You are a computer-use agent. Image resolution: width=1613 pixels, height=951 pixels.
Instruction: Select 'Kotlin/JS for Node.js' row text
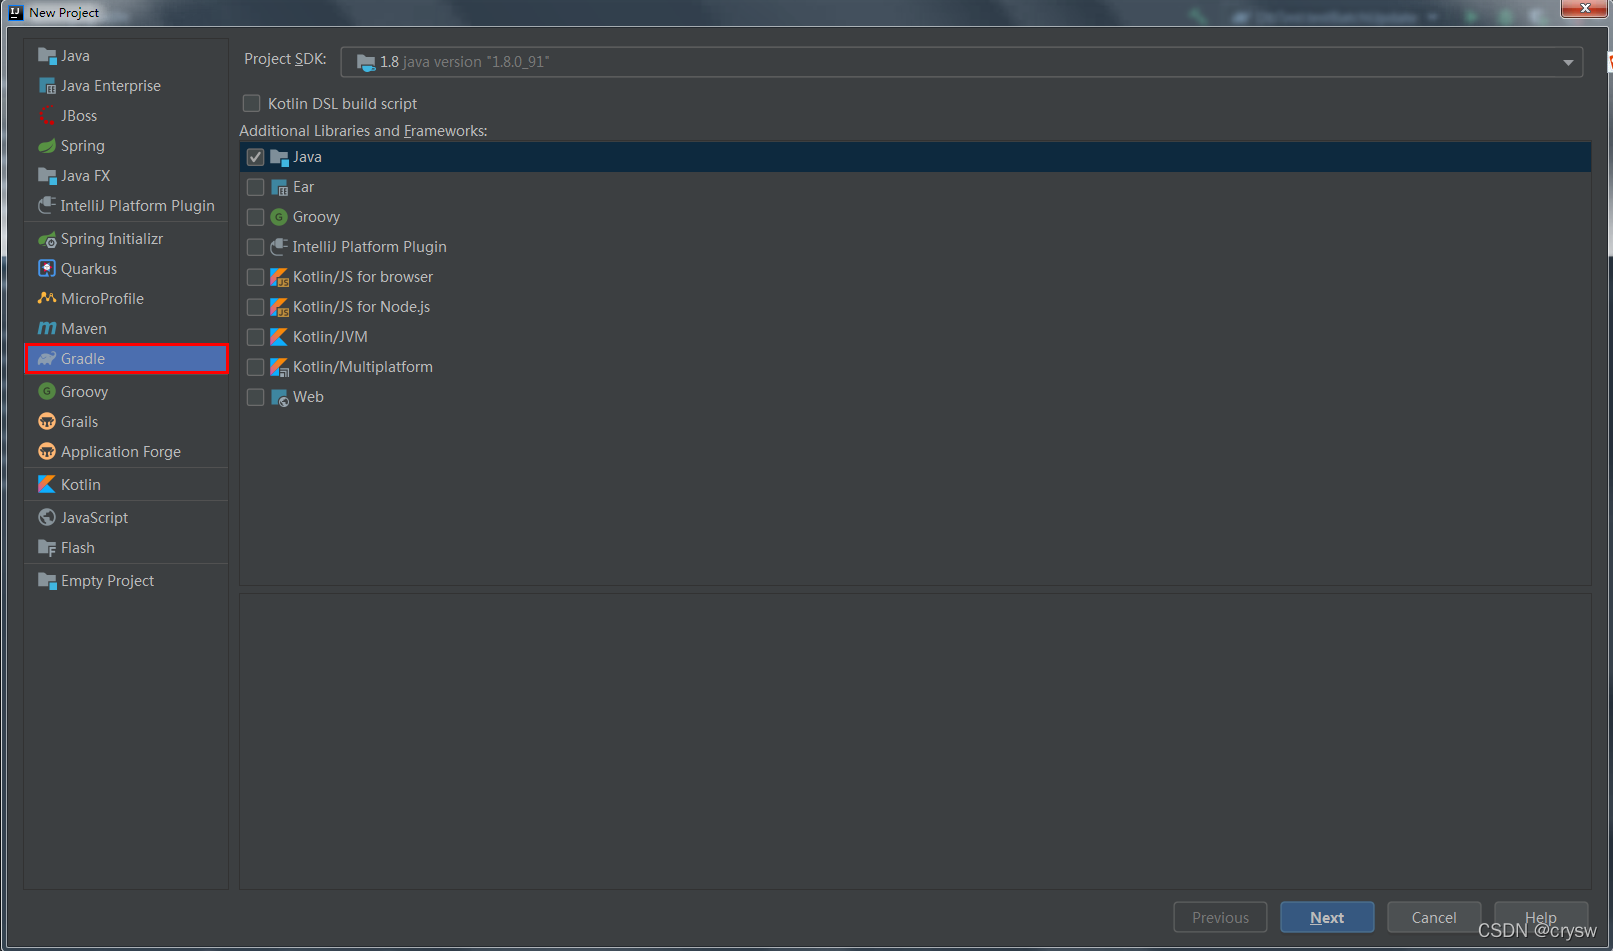(361, 307)
